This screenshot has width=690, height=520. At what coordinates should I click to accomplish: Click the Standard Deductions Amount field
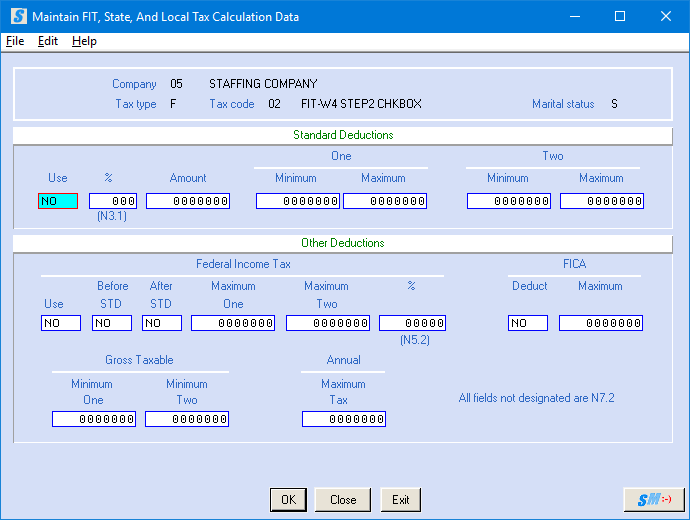[x=188, y=201]
